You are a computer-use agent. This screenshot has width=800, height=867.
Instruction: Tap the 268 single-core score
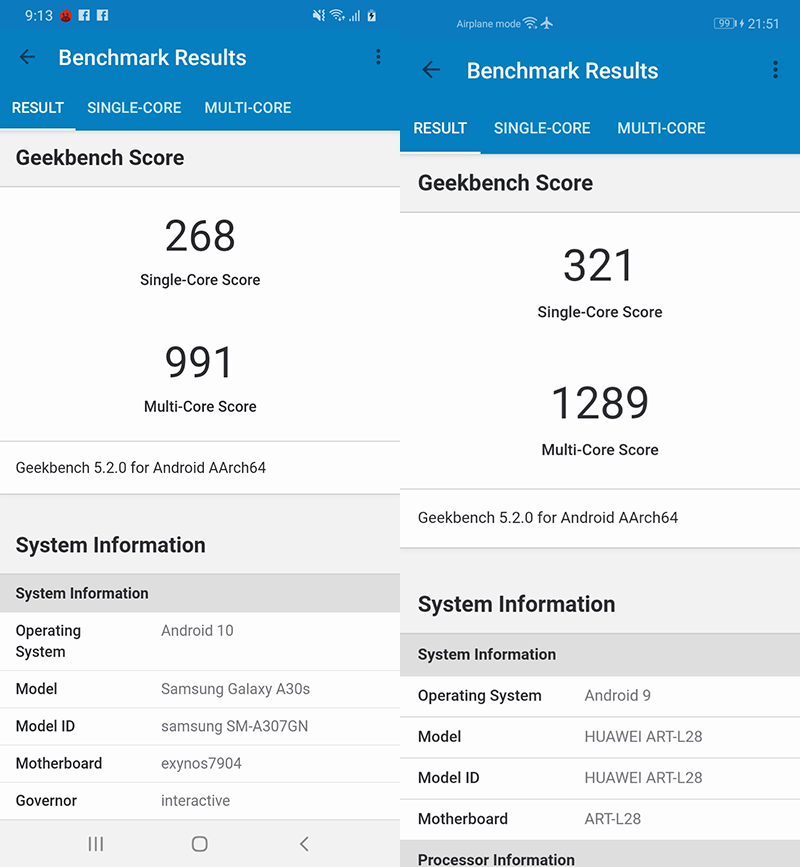pos(200,236)
